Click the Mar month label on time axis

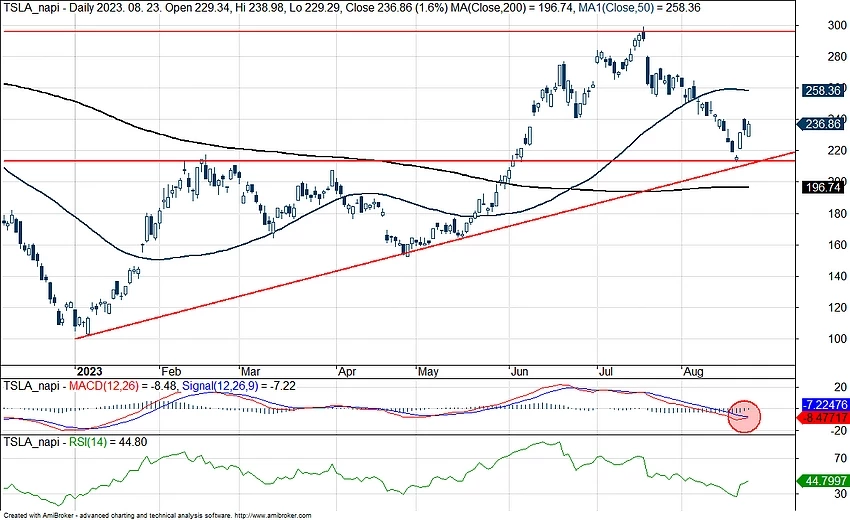250,371
